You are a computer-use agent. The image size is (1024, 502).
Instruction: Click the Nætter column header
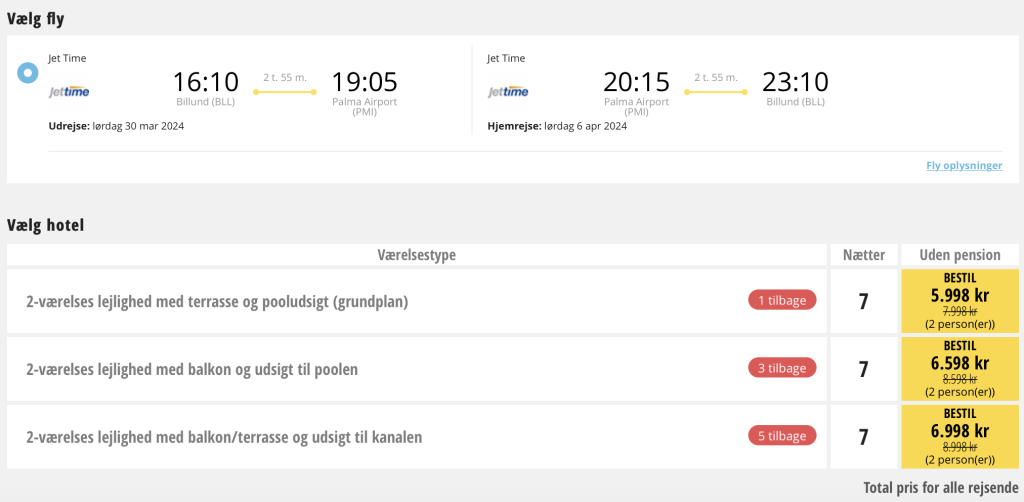[x=863, y=255]
